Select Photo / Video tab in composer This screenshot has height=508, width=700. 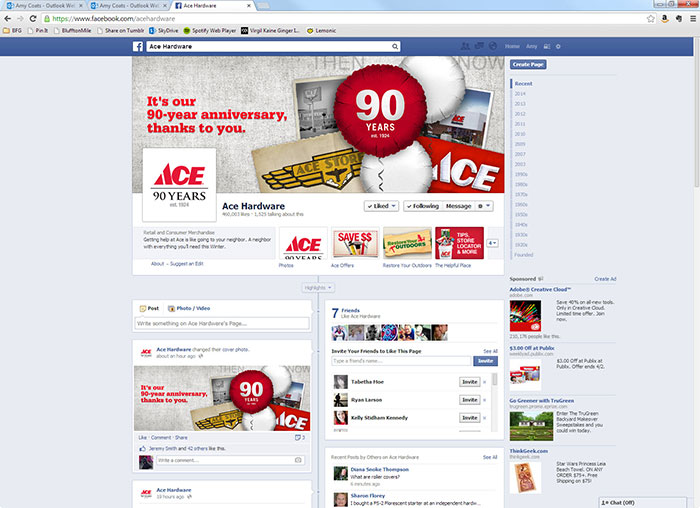[x=189, y=308]
